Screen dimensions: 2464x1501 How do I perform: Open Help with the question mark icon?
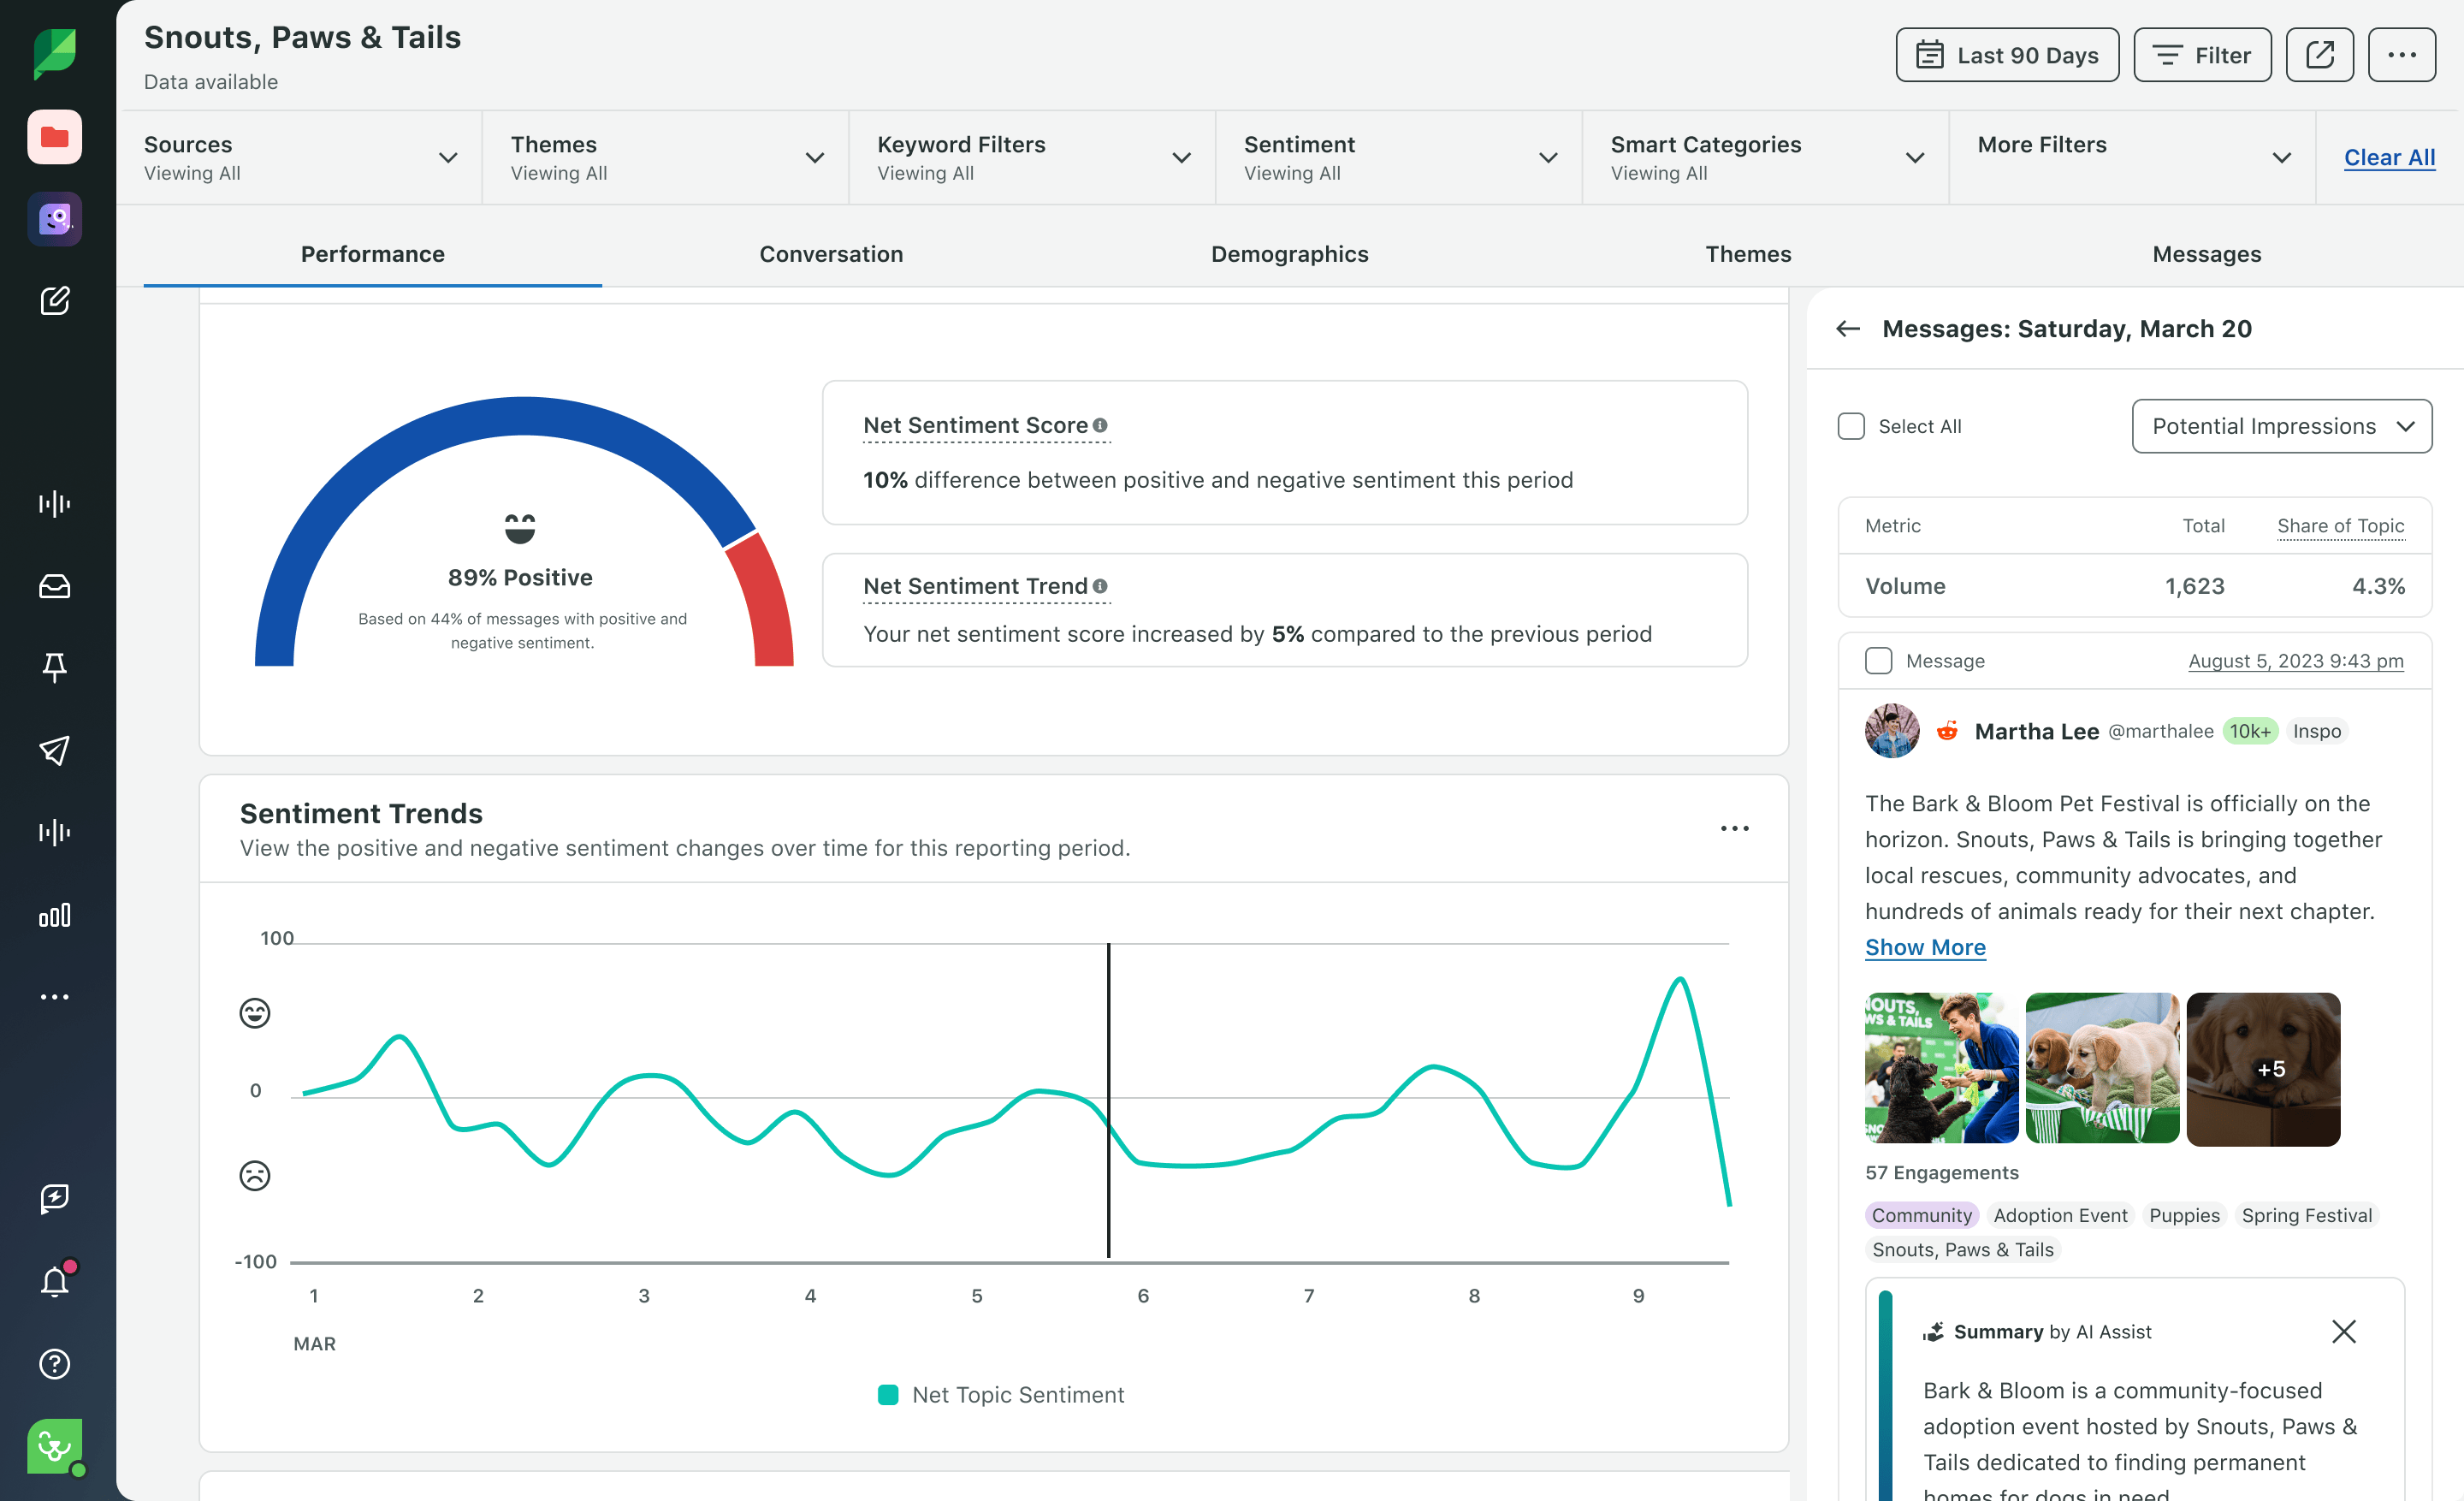(55, 1363)
